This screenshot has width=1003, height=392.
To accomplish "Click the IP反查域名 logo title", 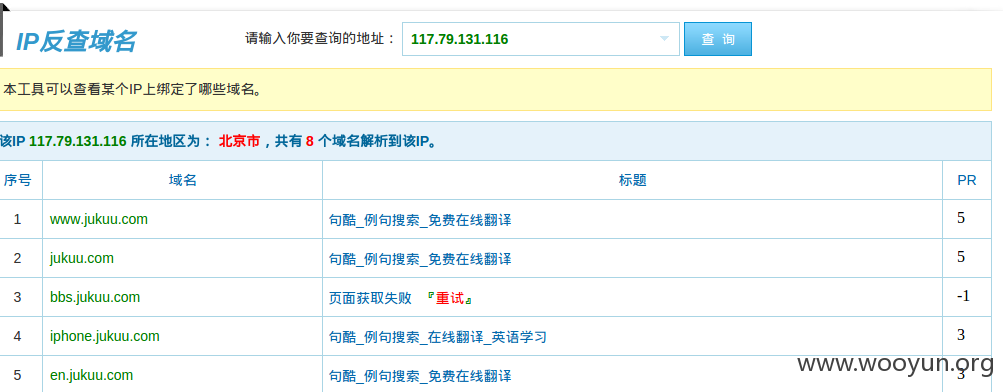I will 75,42.
